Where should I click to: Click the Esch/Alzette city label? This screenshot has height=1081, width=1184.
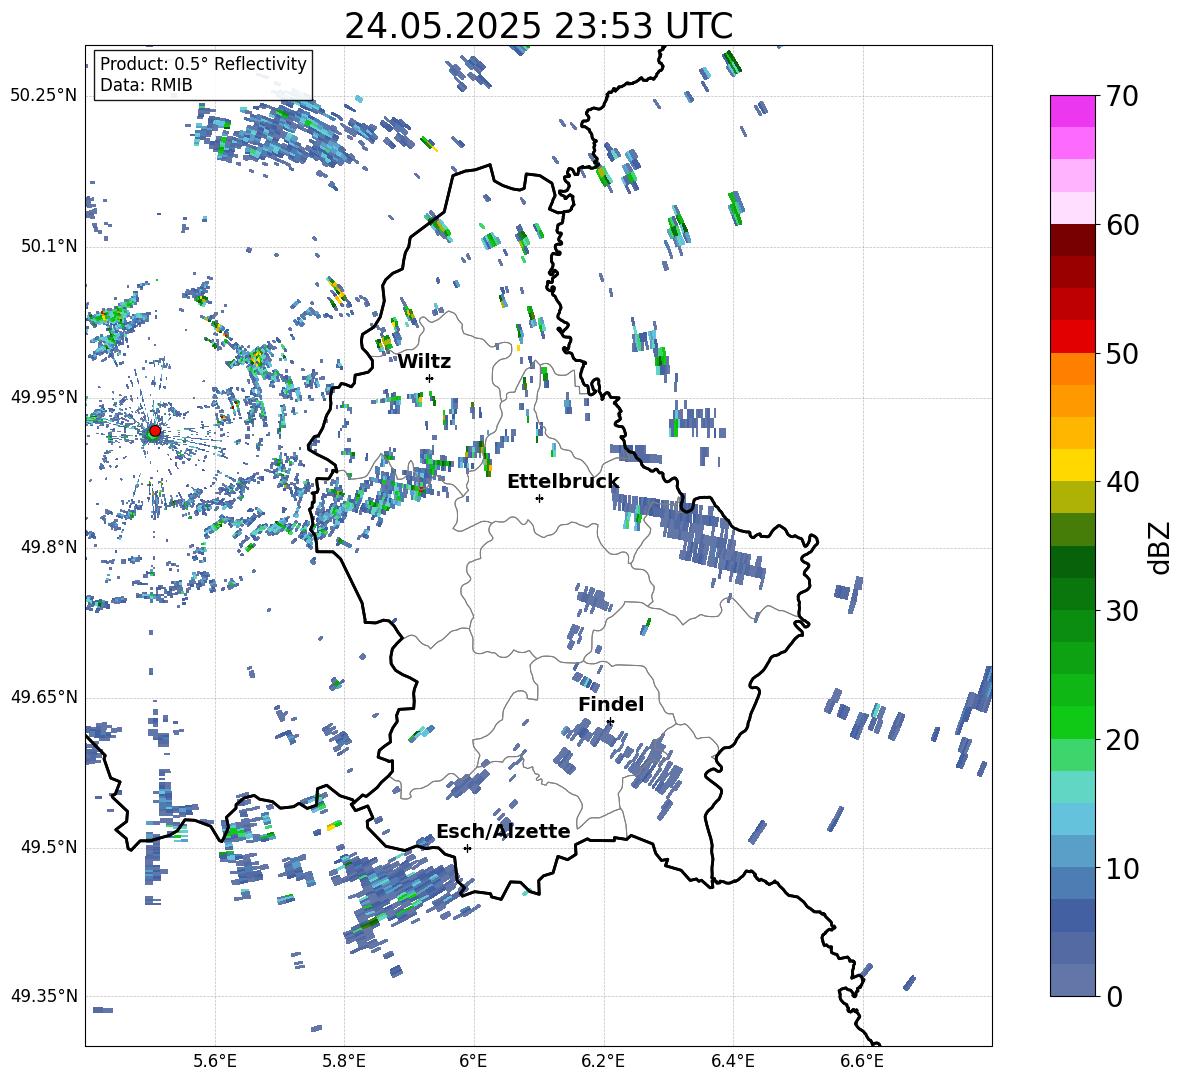tap(503, 831)
